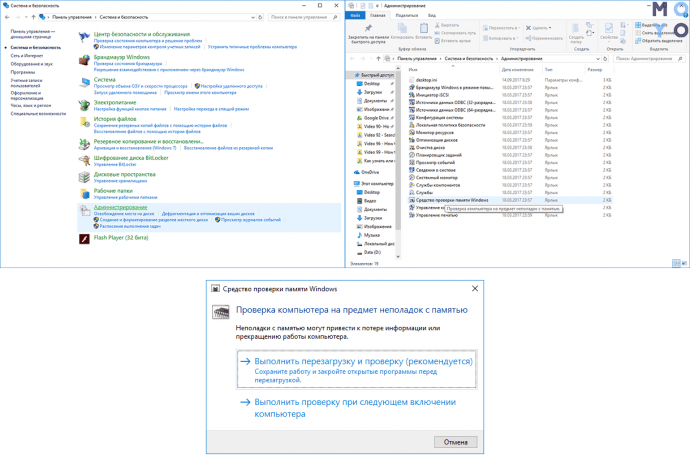Viewport: 690px width, 466px height.
Task: Click the История файлов icon
Action: (84, 122)
